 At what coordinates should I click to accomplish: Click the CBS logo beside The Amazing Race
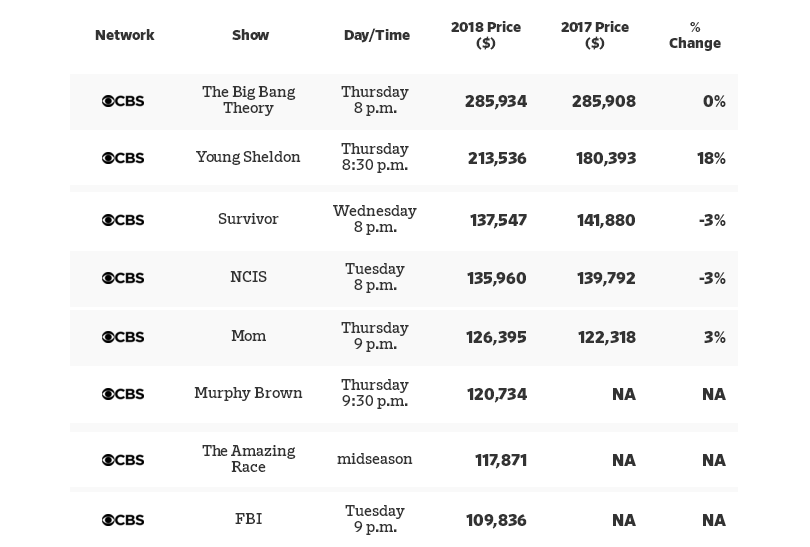pyautogui.click(x=123, y=460)
